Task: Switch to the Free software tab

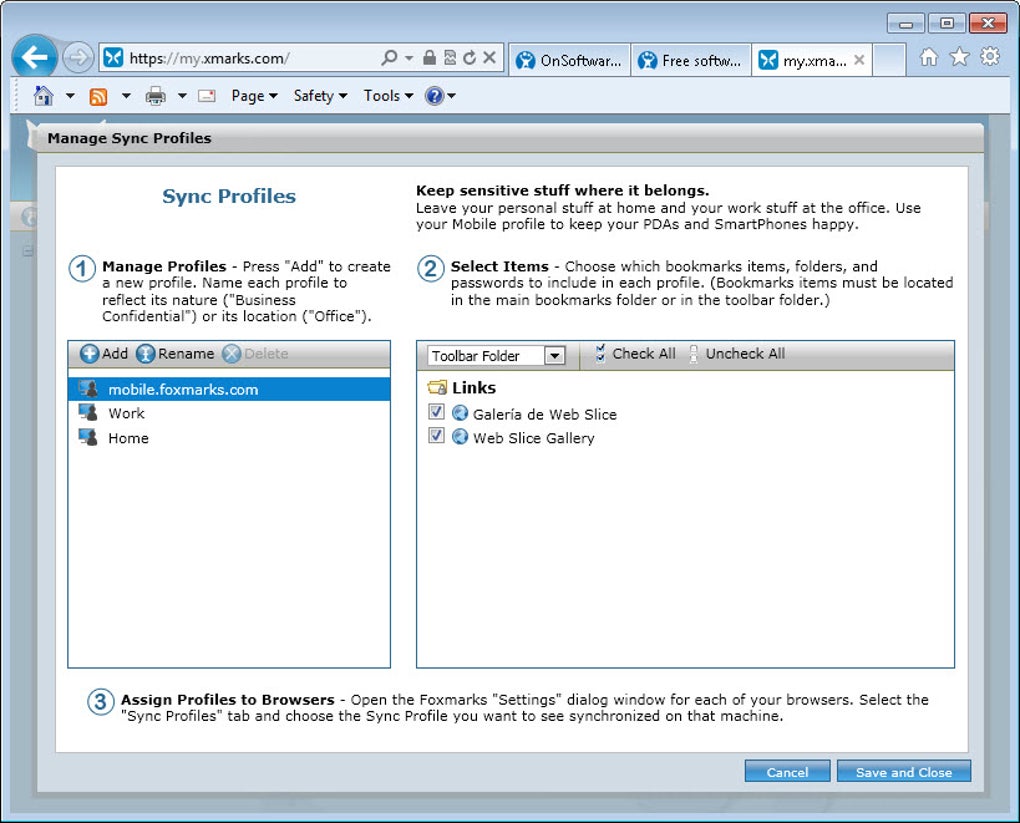Action: point(691,61)
